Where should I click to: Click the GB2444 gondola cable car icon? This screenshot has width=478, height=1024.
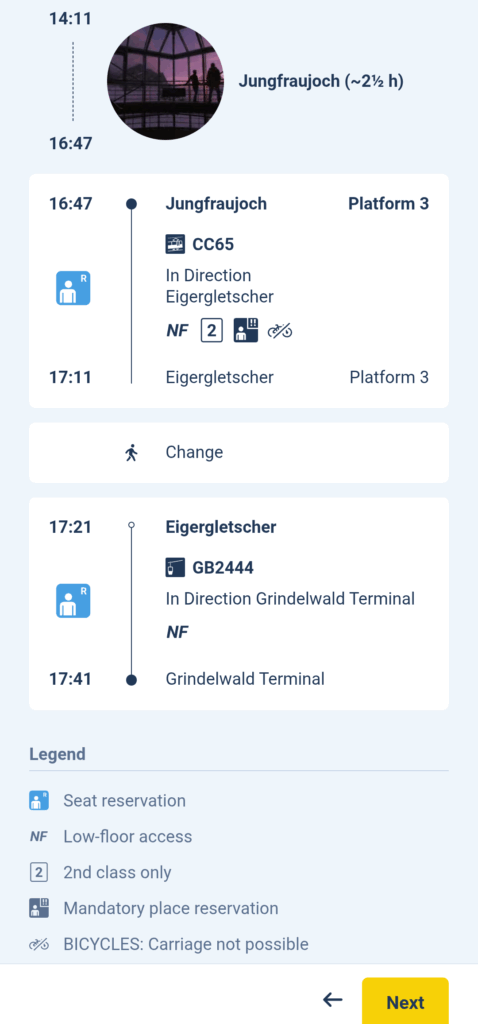(176, 568)
